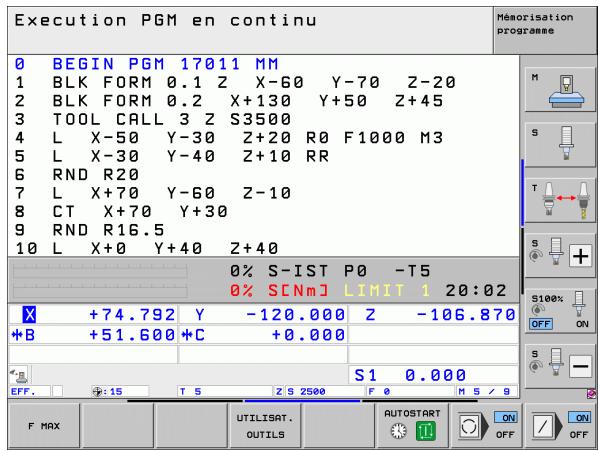
Task: Click the Execution PGM en continu title
Action: (166, 20)
